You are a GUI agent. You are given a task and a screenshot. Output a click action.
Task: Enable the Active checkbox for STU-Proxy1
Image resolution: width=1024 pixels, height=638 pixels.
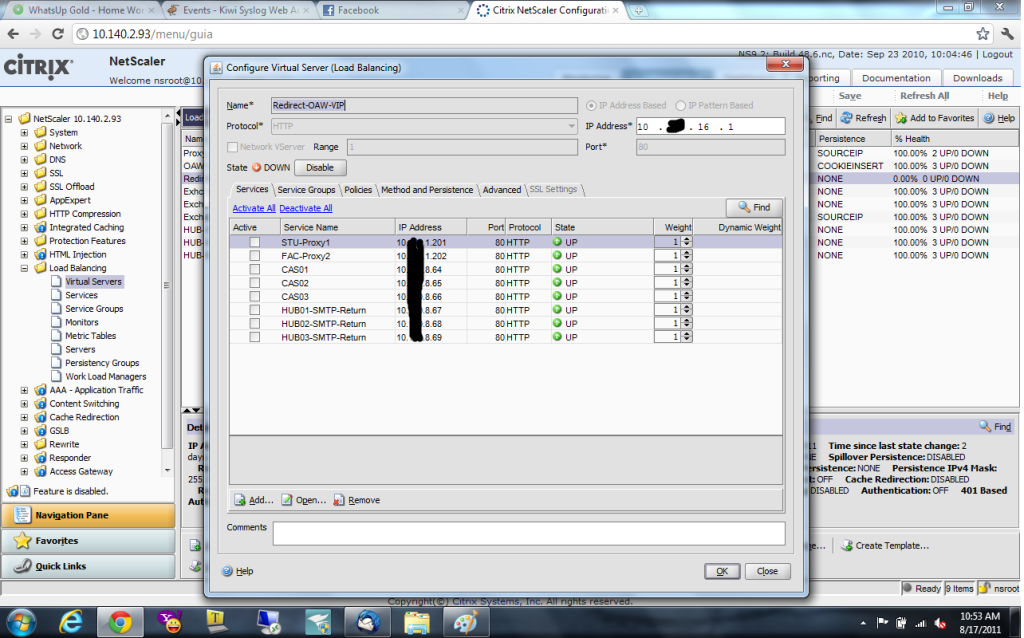coord(254,242)
